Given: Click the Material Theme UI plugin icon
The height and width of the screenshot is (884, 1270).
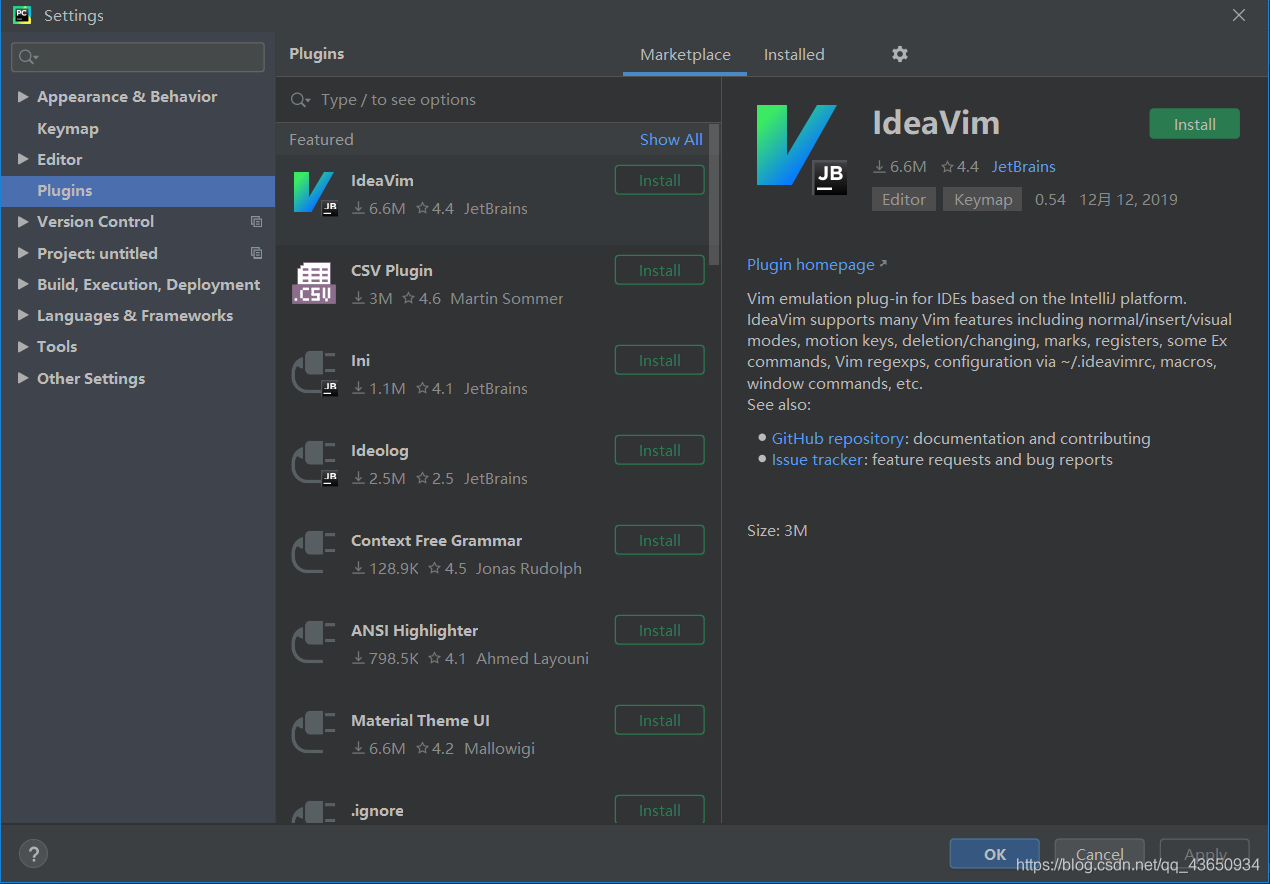Looking at the screenshot, I should [314, 733].
